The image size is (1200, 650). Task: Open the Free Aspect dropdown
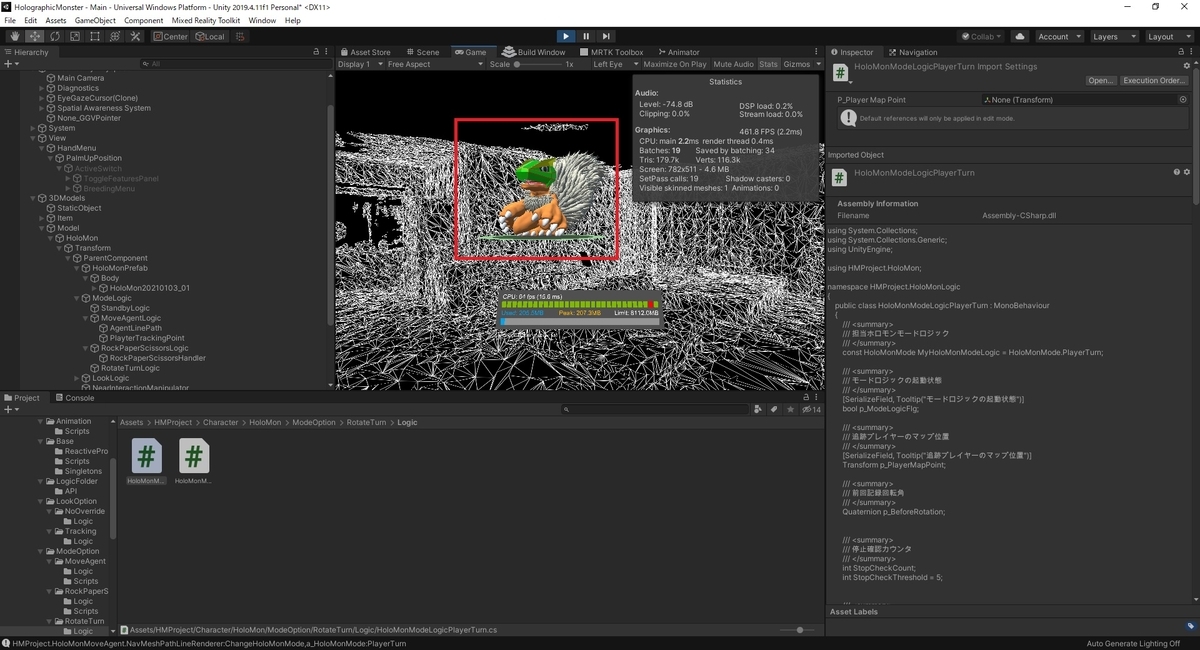[x=436, y=64]
